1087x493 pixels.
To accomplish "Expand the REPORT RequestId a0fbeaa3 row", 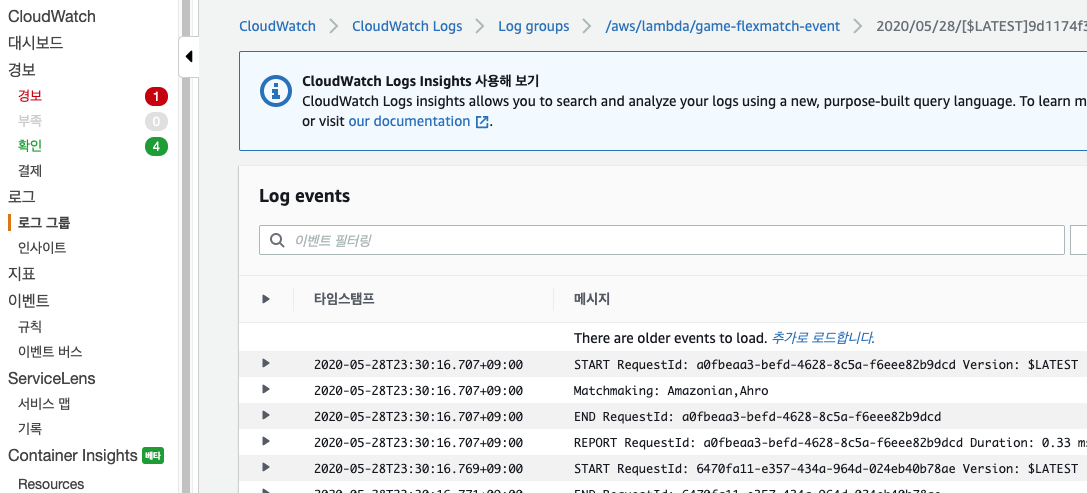I will pos(266,441).
